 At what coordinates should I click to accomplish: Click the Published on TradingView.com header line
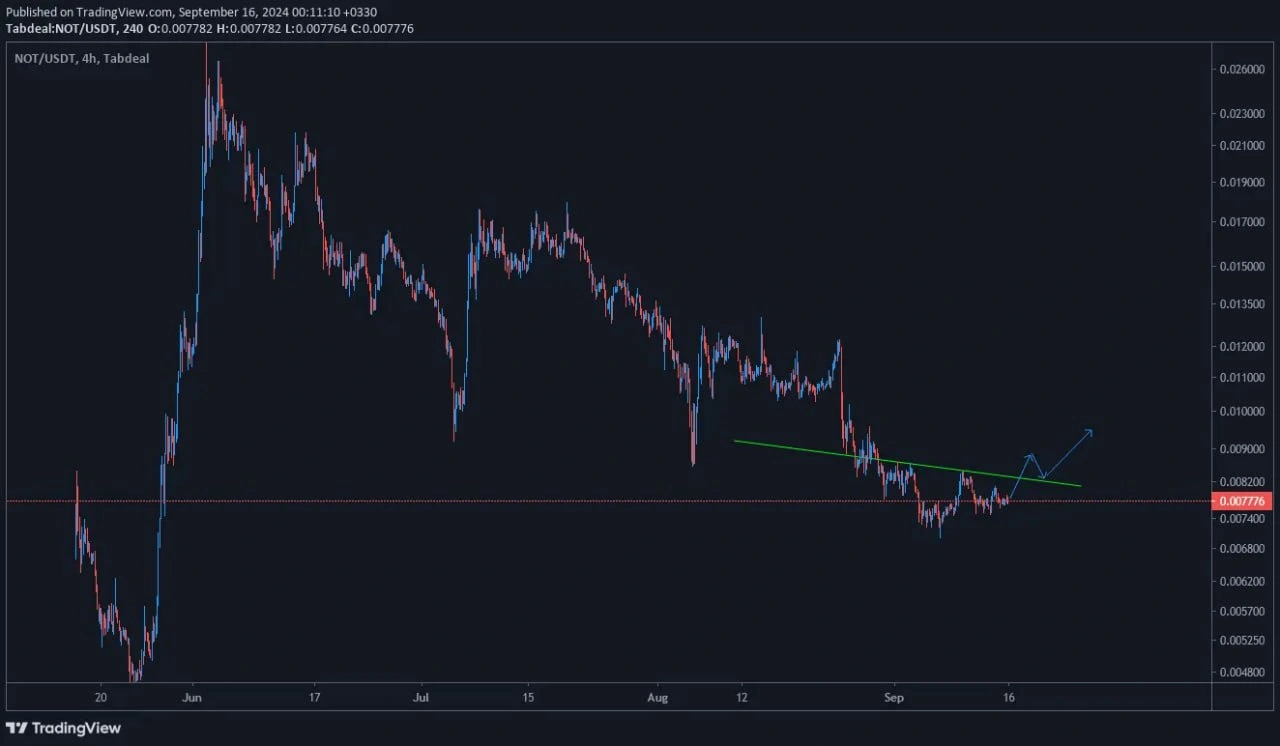tap(191, 12)
